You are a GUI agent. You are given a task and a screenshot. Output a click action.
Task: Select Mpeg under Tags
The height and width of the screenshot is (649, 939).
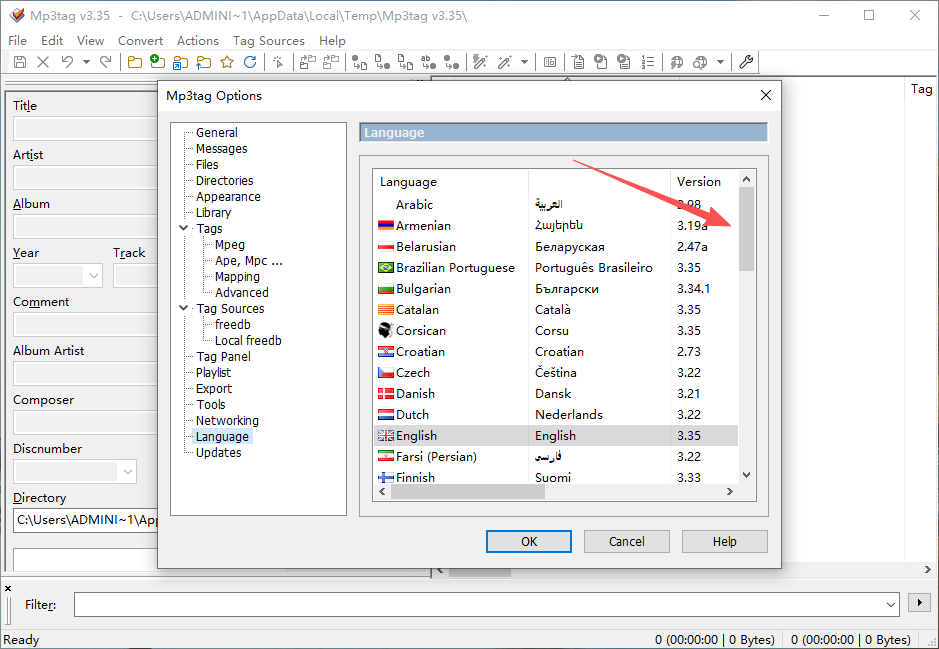pyautogui.click(x=230, y=244)
